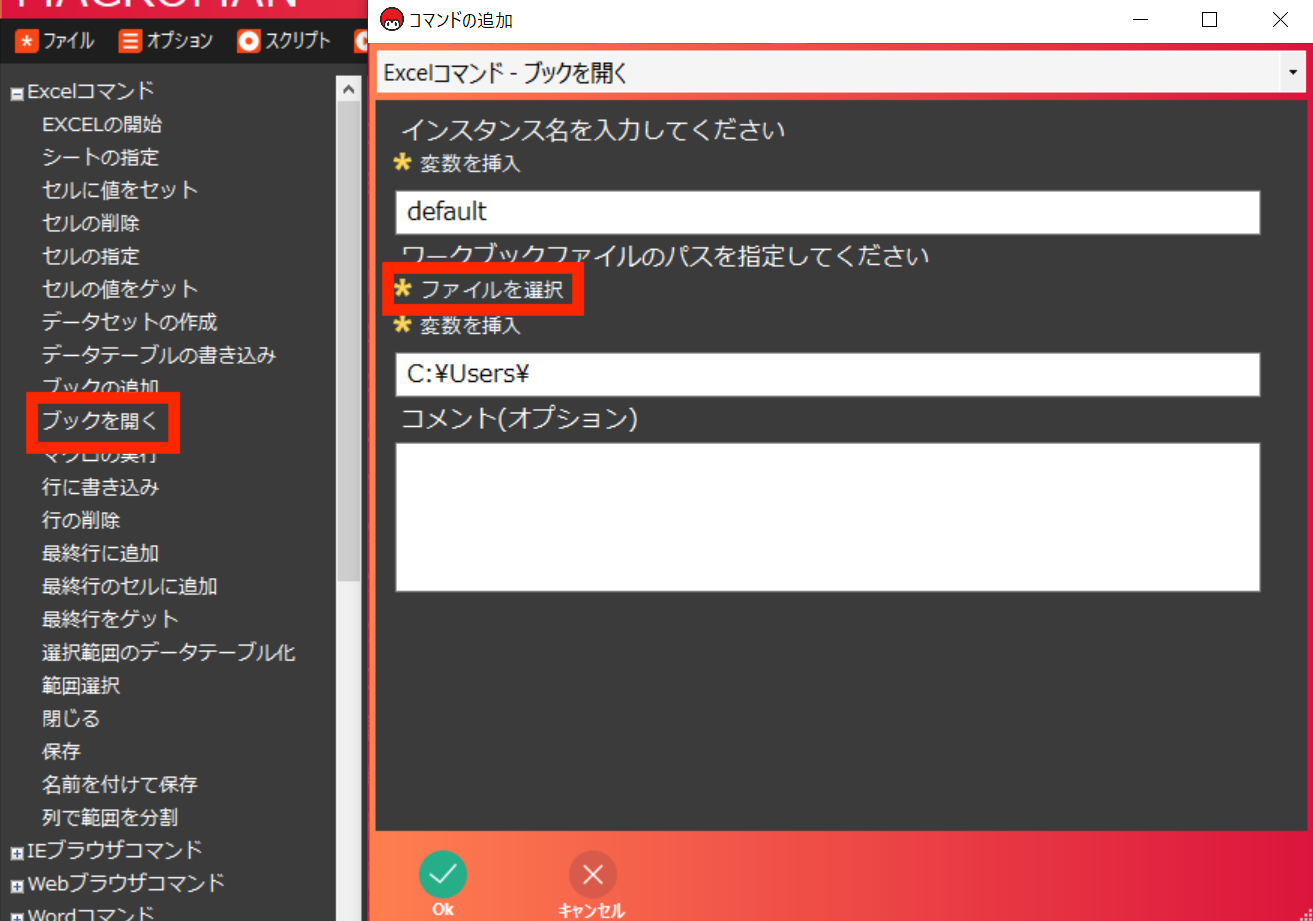1313x921 pixels.
Task: Select 選択範囲のデータテーブル化 command
Action: [169, 653]
